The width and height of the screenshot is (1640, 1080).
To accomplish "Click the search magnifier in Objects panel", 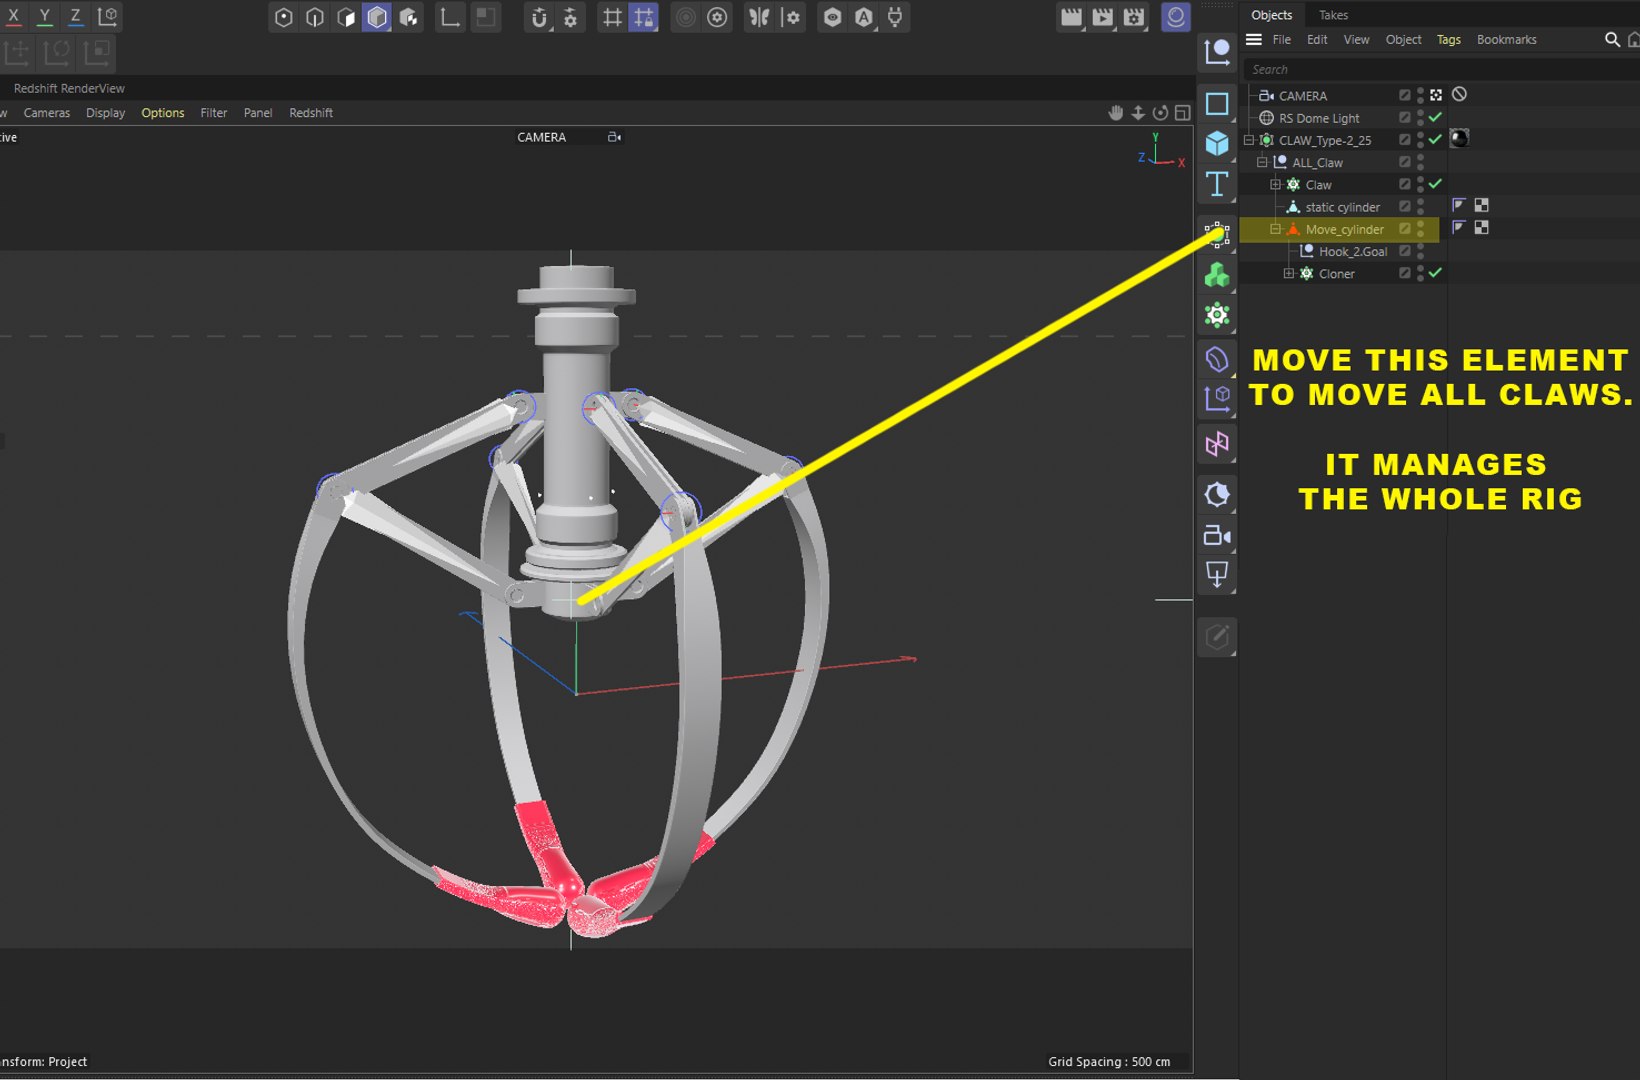I will pyautogui.click(x=1612, y=39).
